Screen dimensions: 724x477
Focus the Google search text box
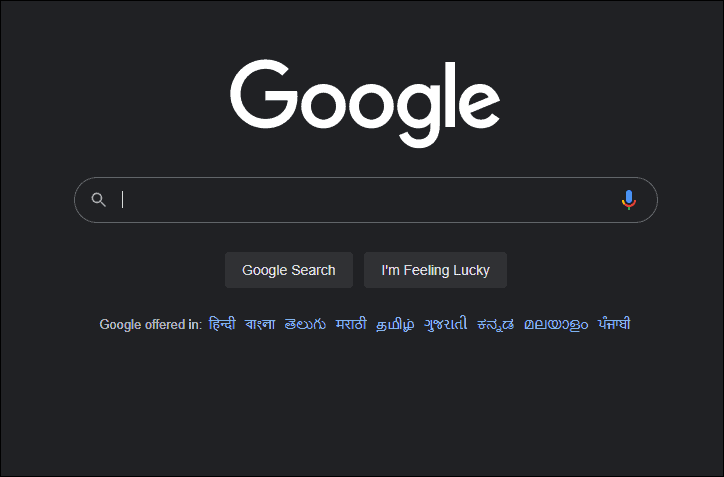[x=366, y=200]
